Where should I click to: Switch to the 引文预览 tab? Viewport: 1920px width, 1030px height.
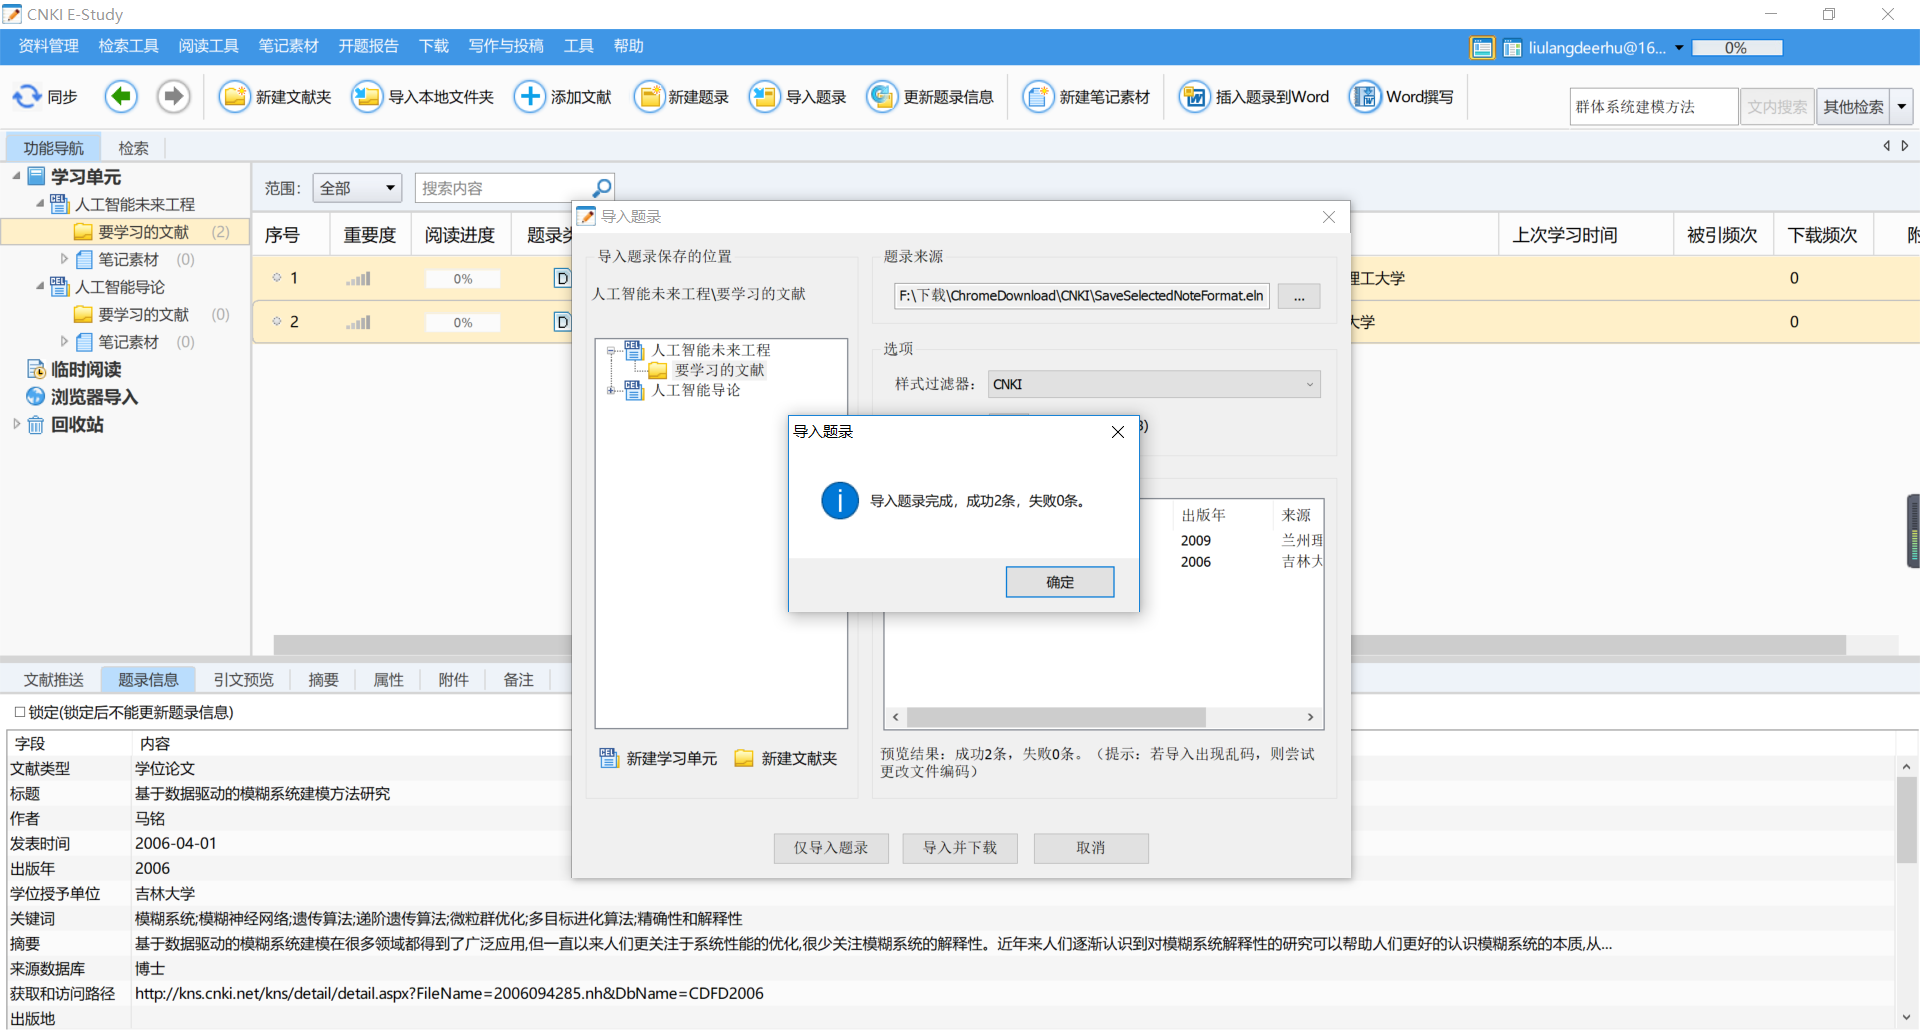[x=243, y=679]
